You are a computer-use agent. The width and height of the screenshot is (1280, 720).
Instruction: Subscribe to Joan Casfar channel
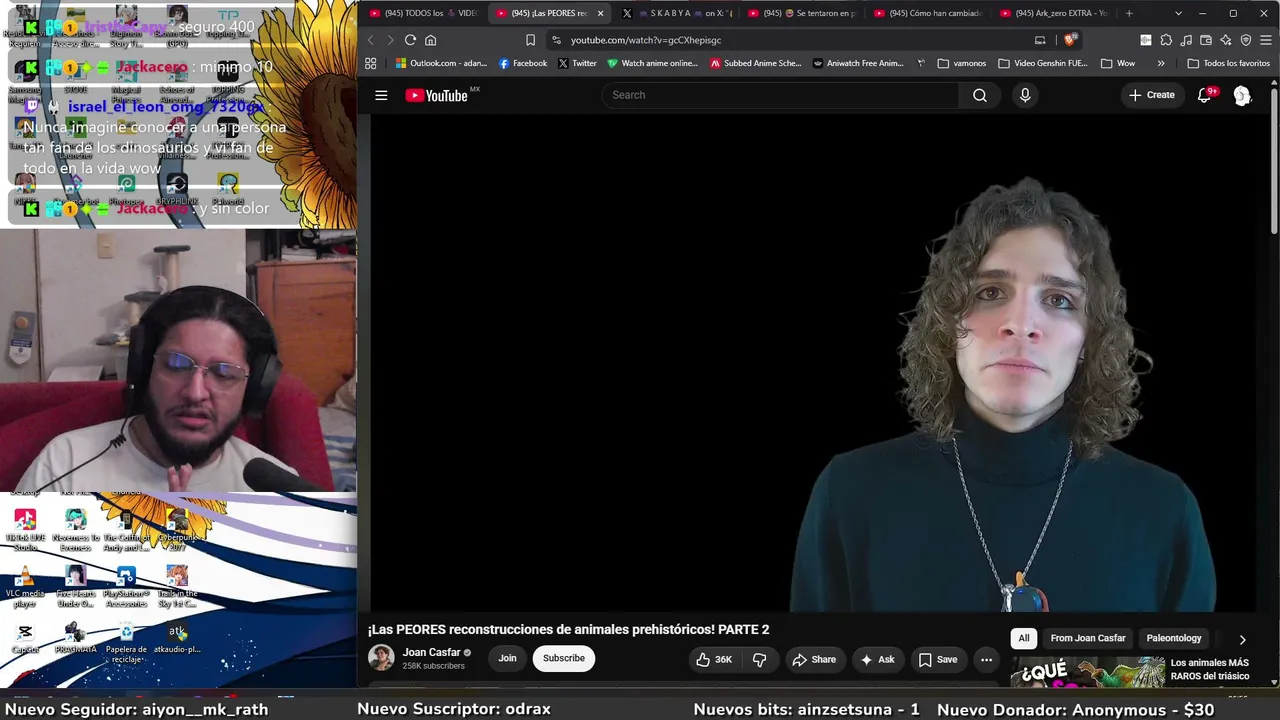point(564,658)
